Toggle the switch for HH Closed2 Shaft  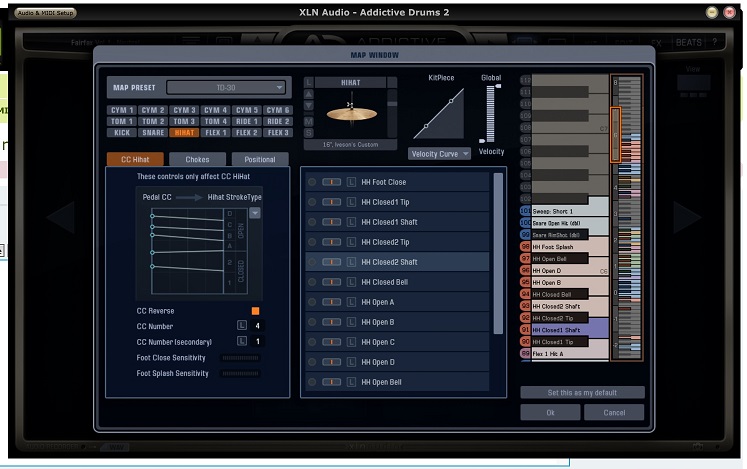pyautogui.click(x=332, y=262)
